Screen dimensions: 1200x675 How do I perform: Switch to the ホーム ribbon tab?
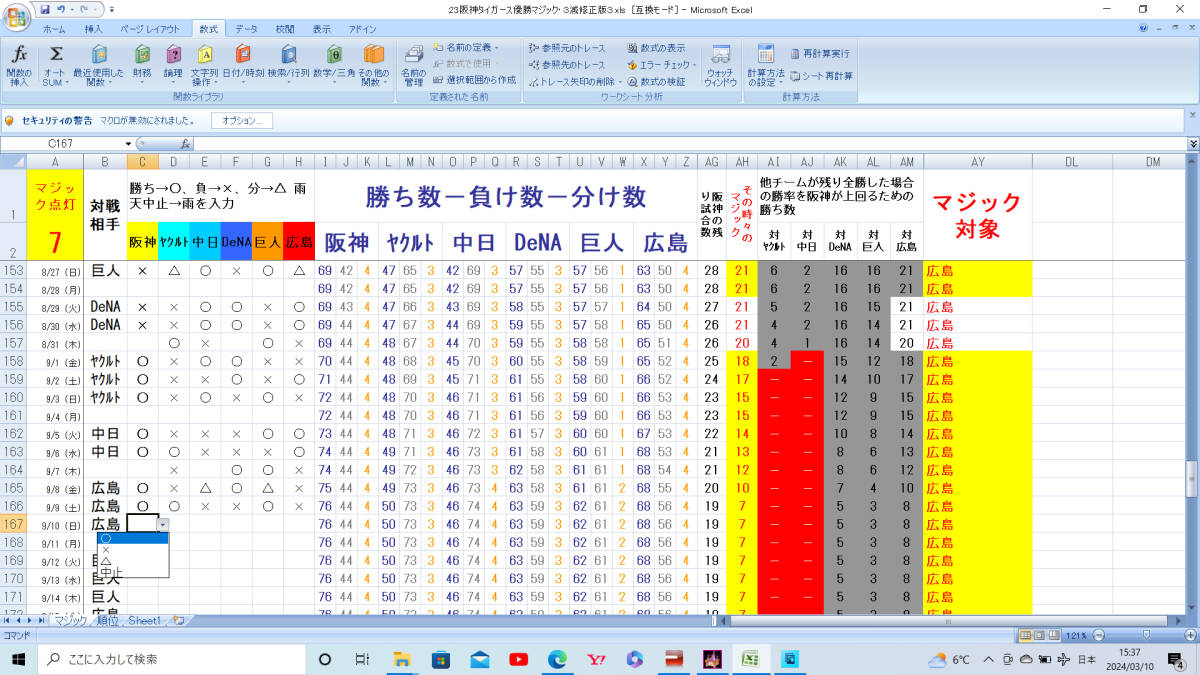55,29
